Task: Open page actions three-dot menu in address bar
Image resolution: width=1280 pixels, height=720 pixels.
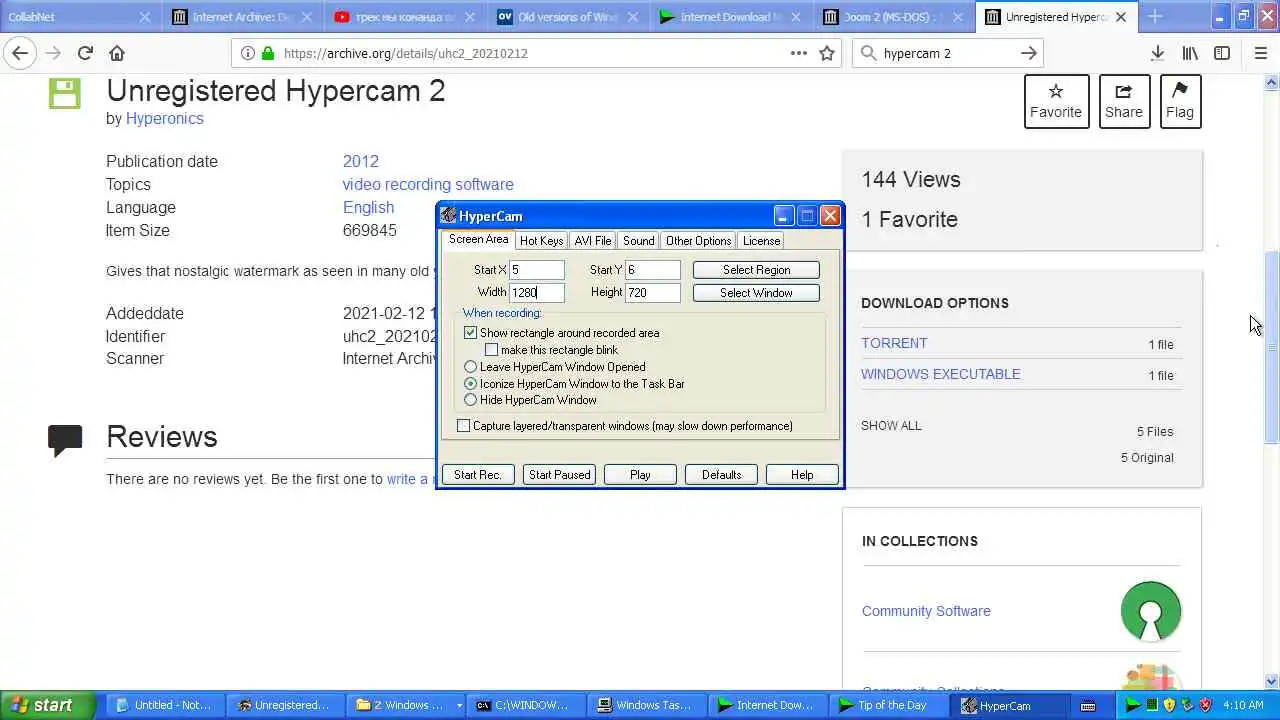Action: (x=799, y=53)
